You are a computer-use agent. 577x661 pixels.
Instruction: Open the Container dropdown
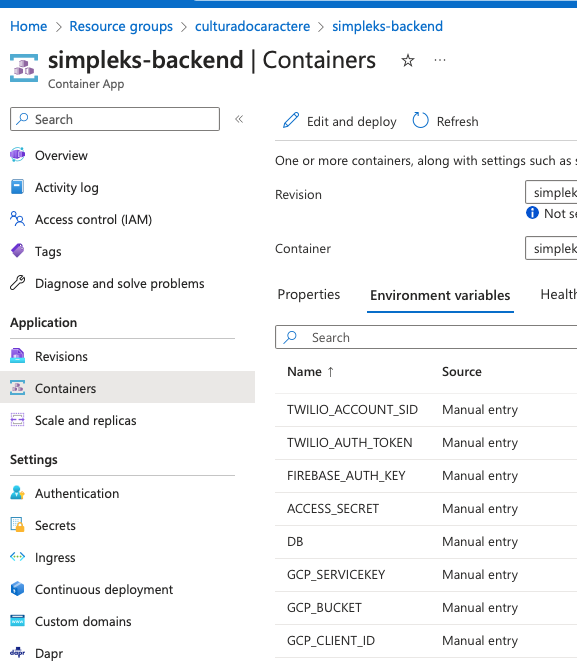(551, 248)
